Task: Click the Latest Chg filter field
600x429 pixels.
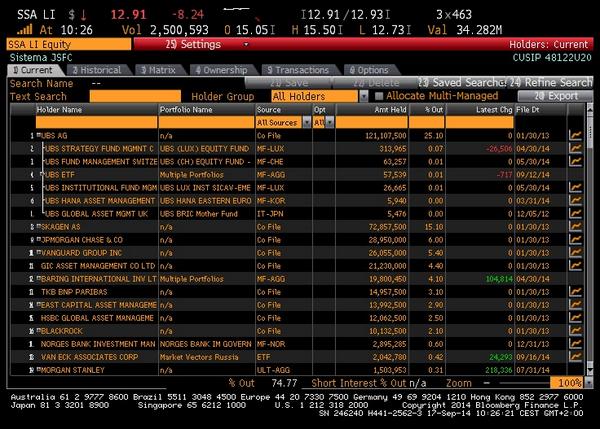Action: 480,122
